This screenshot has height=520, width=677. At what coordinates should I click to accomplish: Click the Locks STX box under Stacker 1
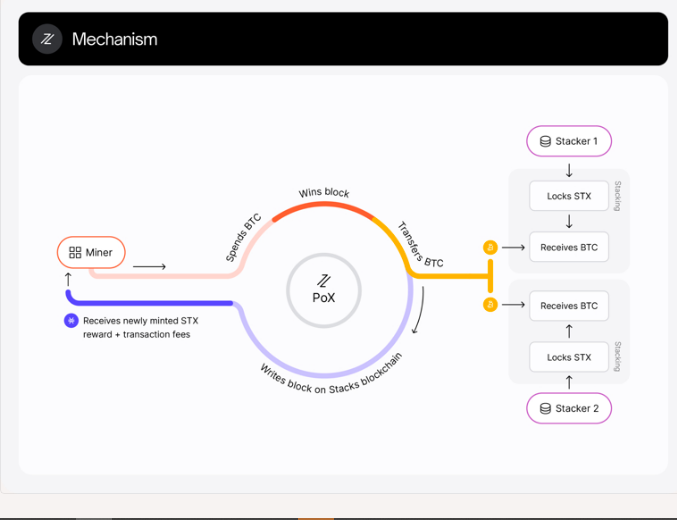tap(568, 196)
